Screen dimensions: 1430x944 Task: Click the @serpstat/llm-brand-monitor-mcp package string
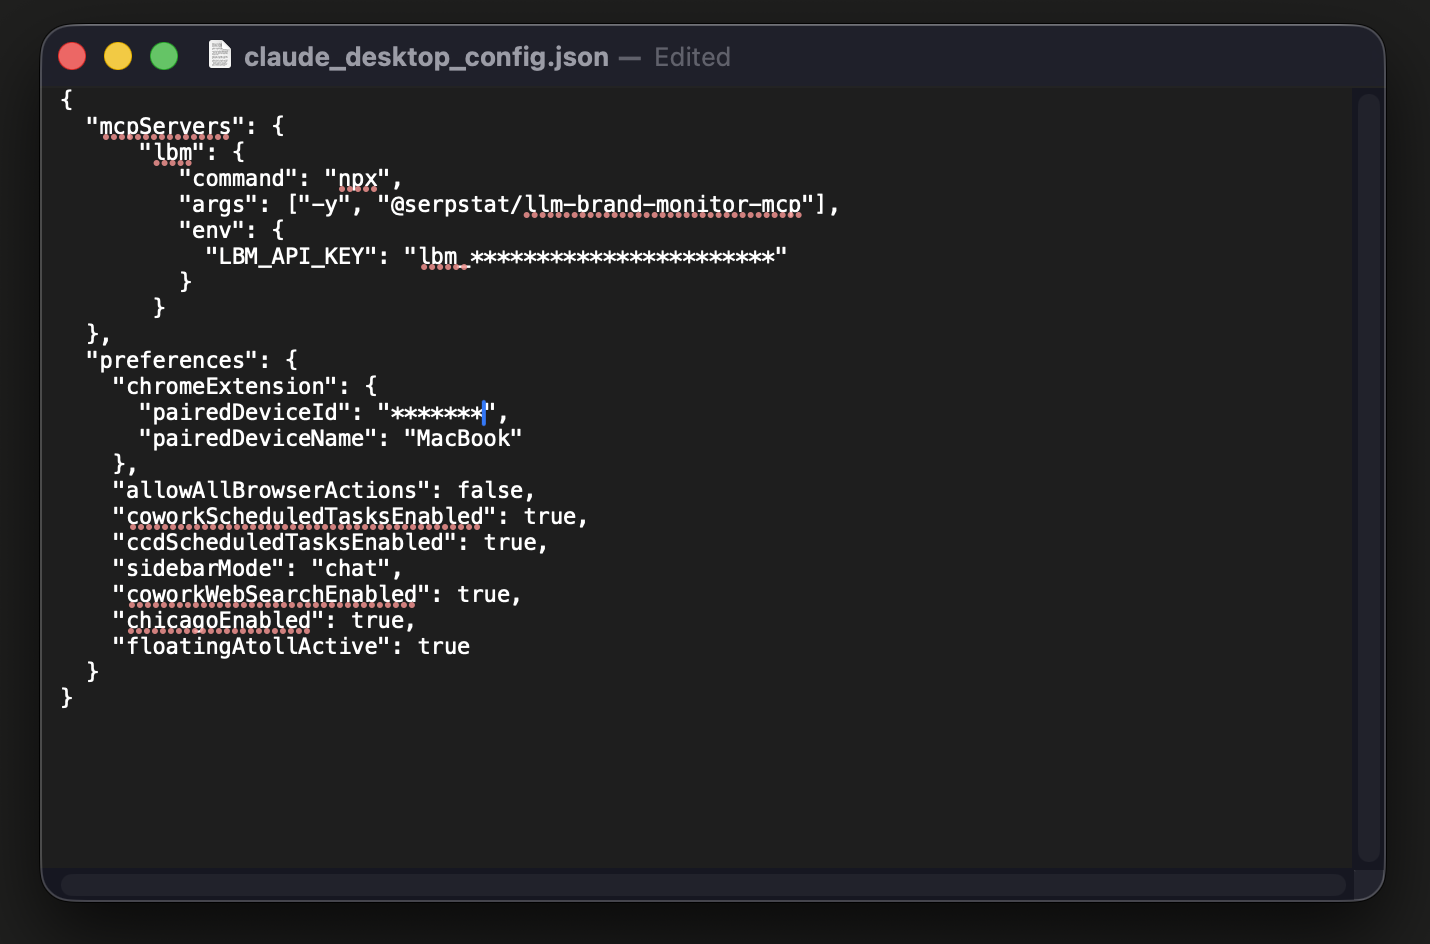click(x=596, y=204)
